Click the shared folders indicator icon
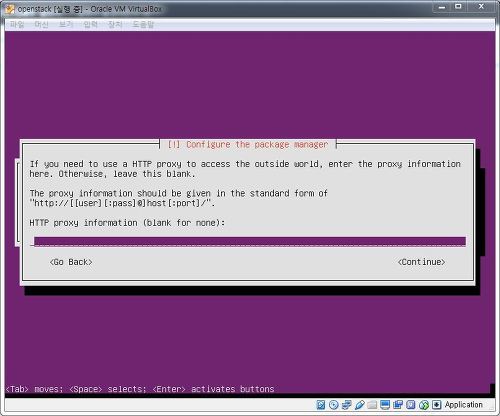Viewport: 500px width, 416px height. (x=372, y=405)
